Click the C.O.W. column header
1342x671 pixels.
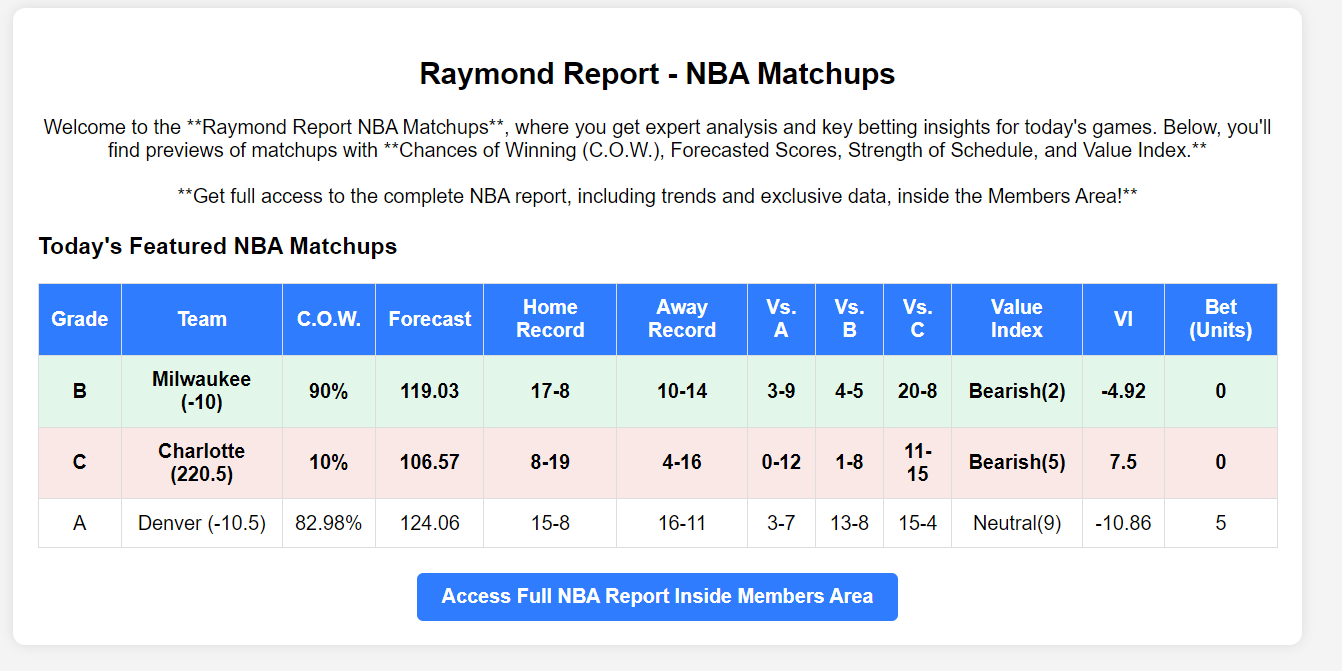(x=329, y=319)
